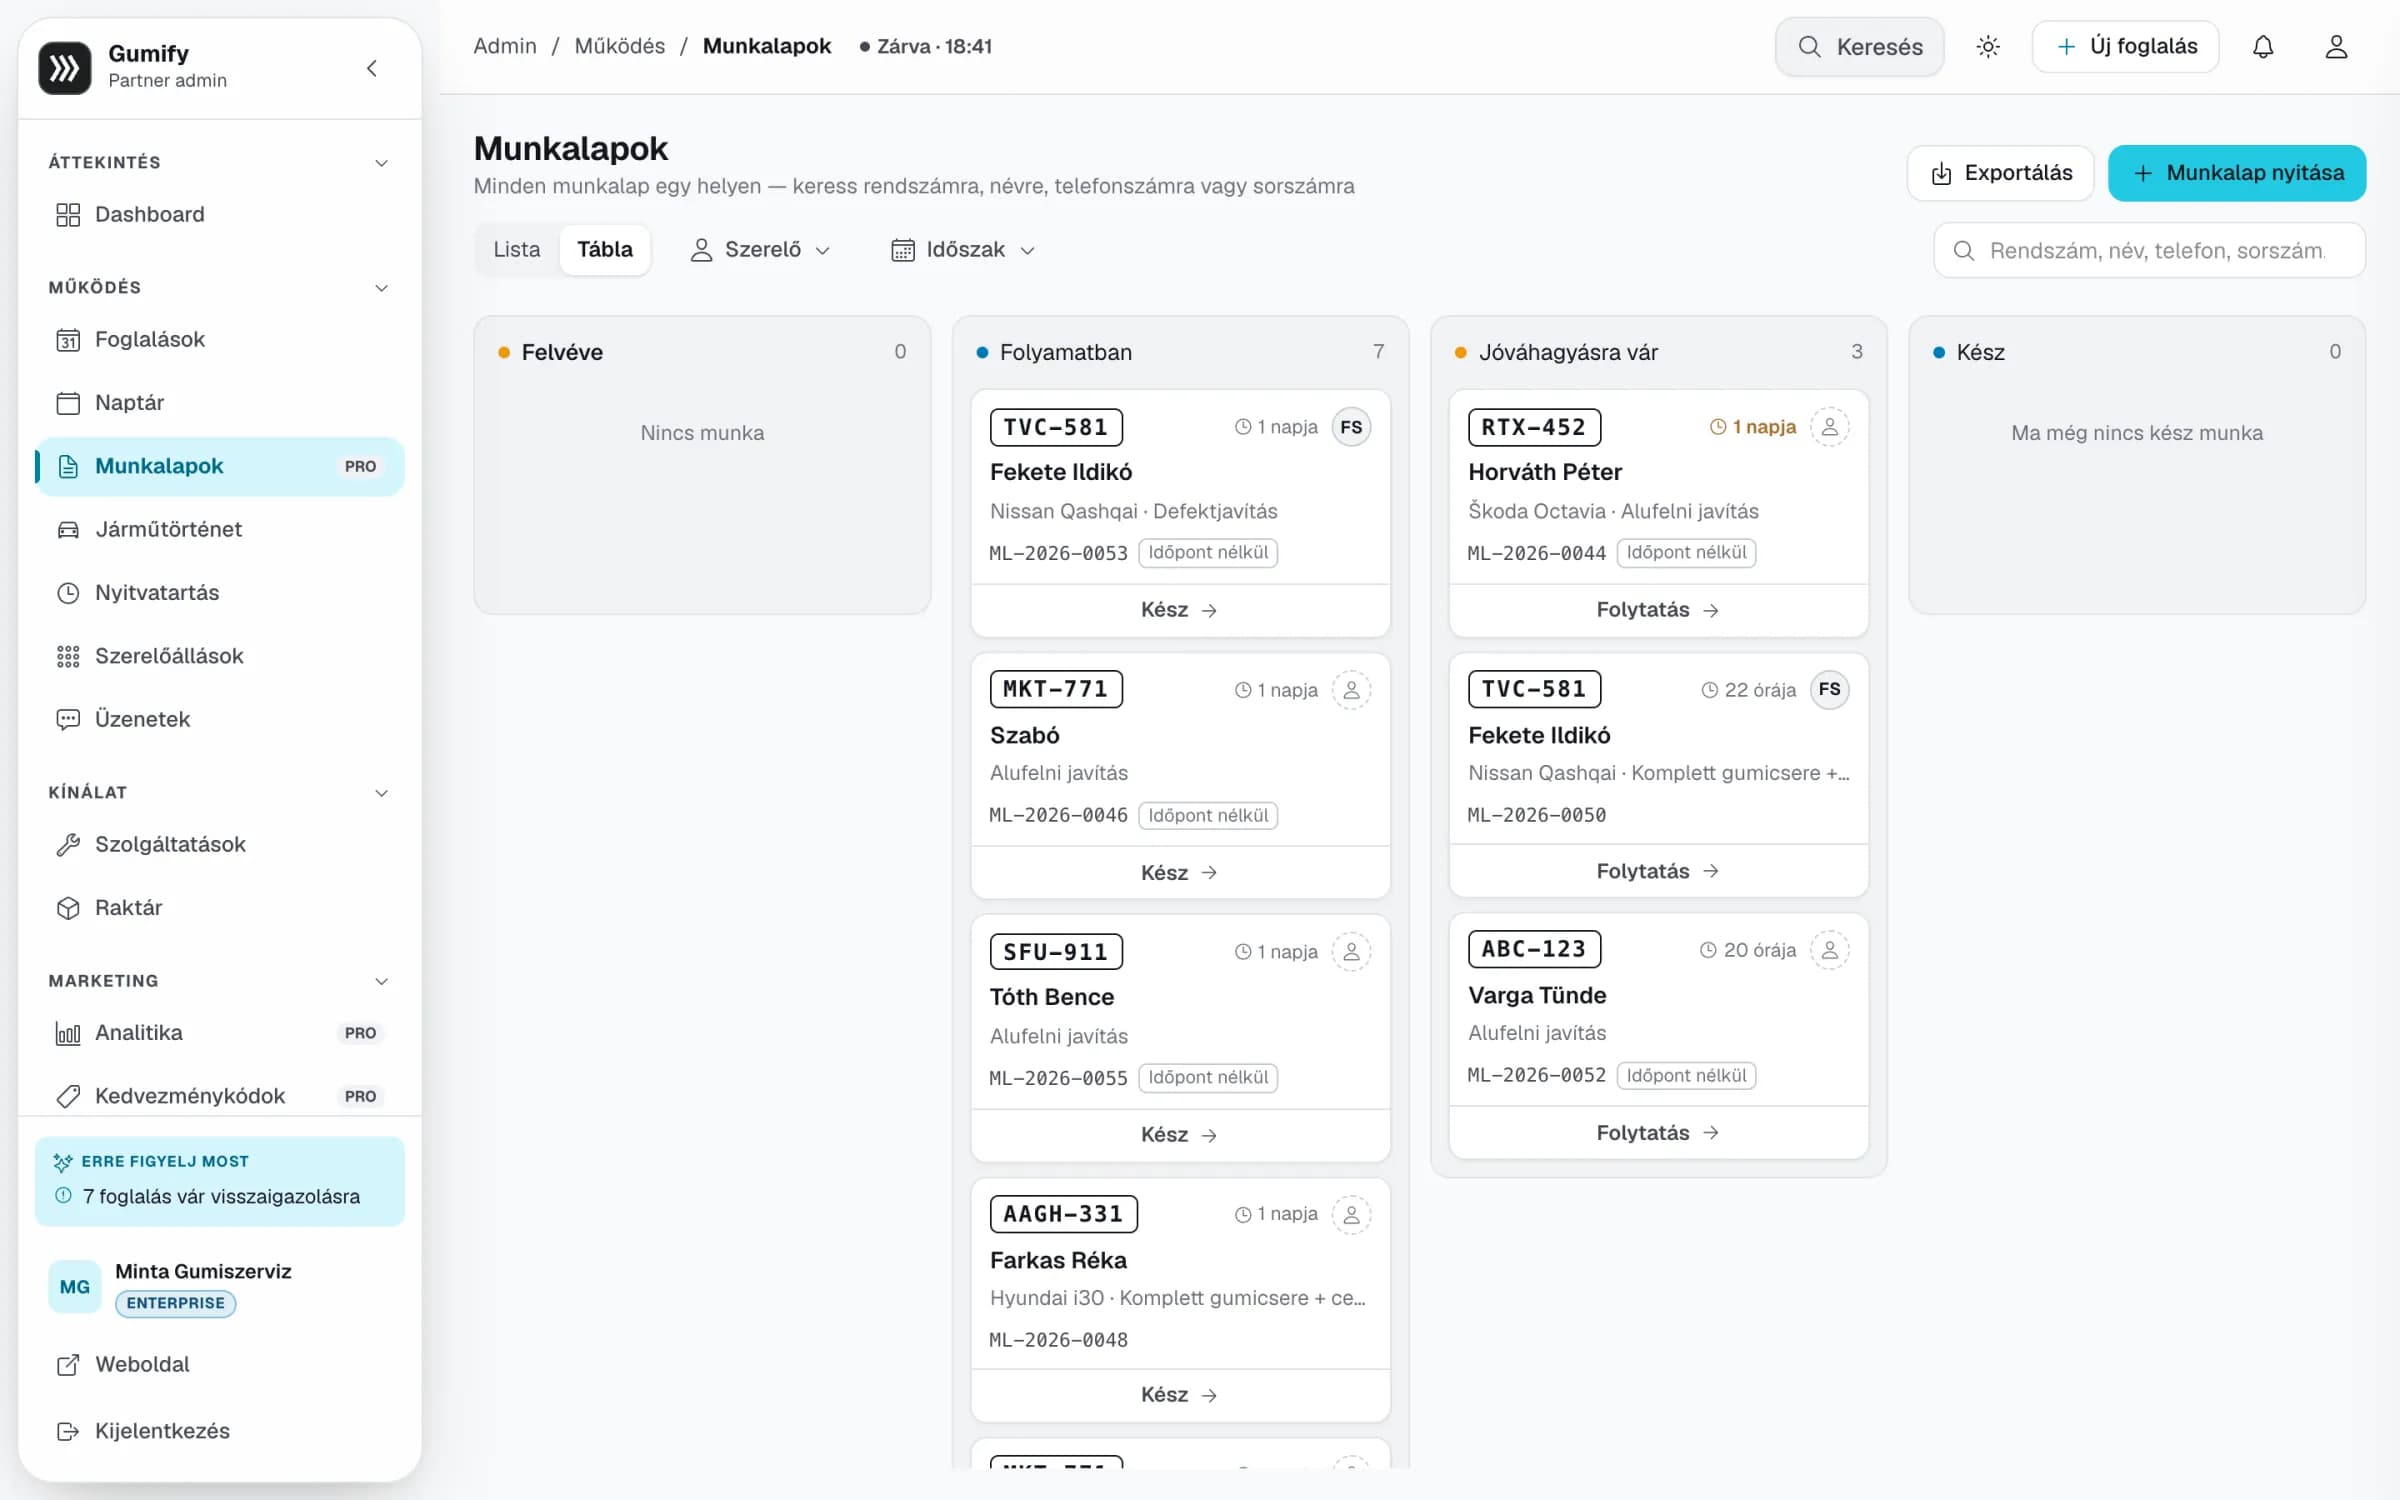Screen dimensions: 2400x1500
Task: Click the Rendszám, név, telefon search field
Action: tap(2149, 250)
